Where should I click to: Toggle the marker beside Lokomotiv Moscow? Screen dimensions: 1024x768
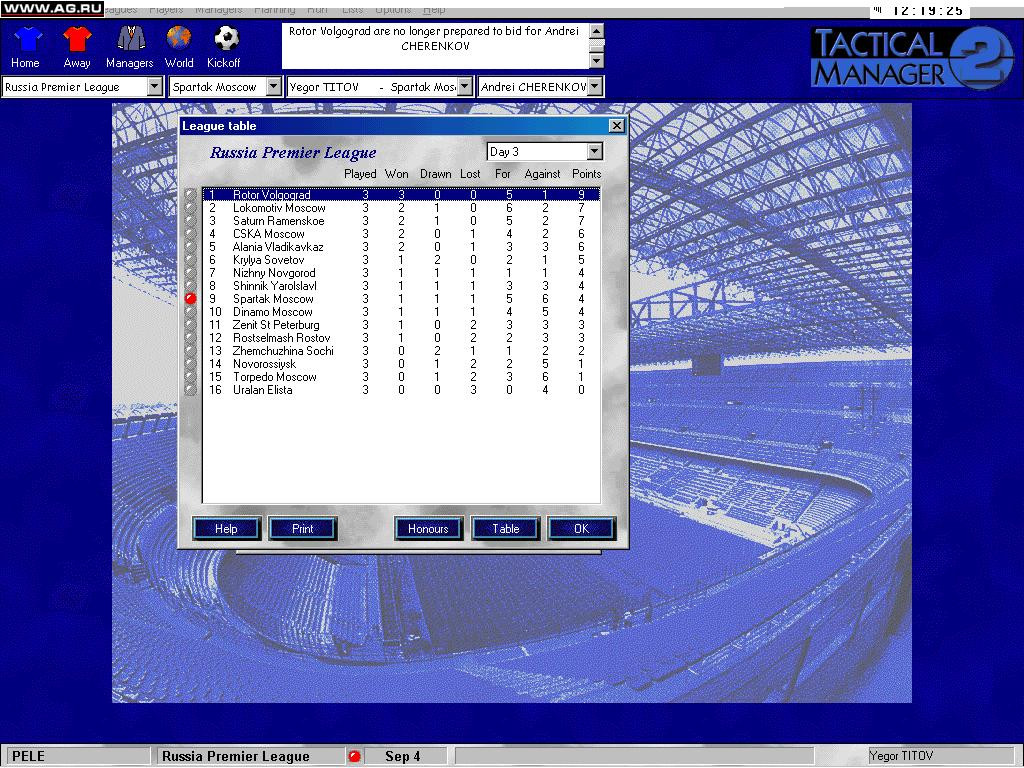[191, 208]
